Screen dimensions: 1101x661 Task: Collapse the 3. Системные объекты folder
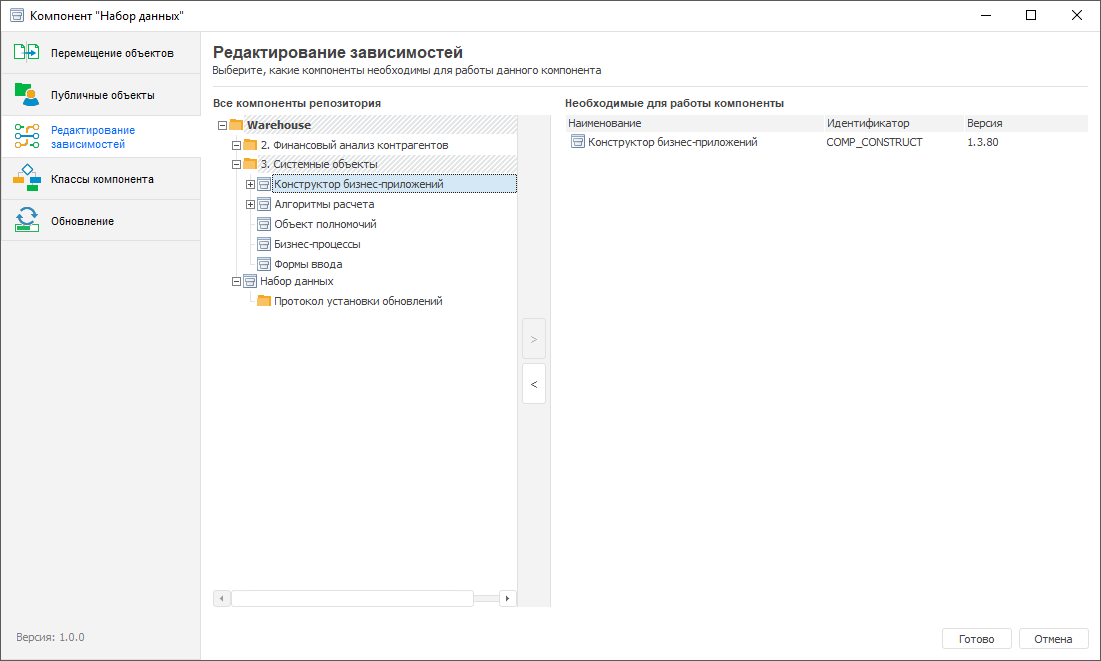237,164
